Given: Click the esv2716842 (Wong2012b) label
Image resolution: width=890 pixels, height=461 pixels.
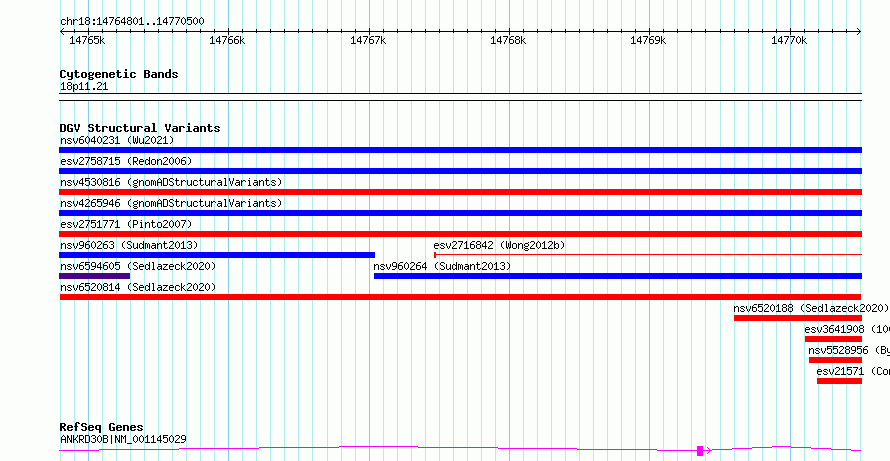Looking at the screenshot, I should [x=499, y=245].
